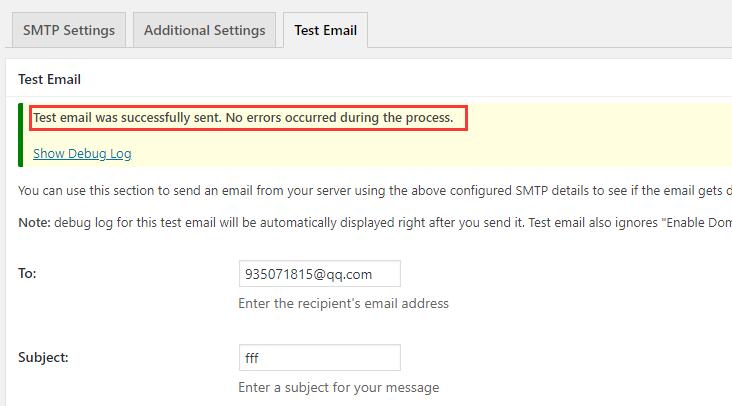Screen dimensions: 732x406
Task: Click the Test Email section heading
Action: click(49, 79)
